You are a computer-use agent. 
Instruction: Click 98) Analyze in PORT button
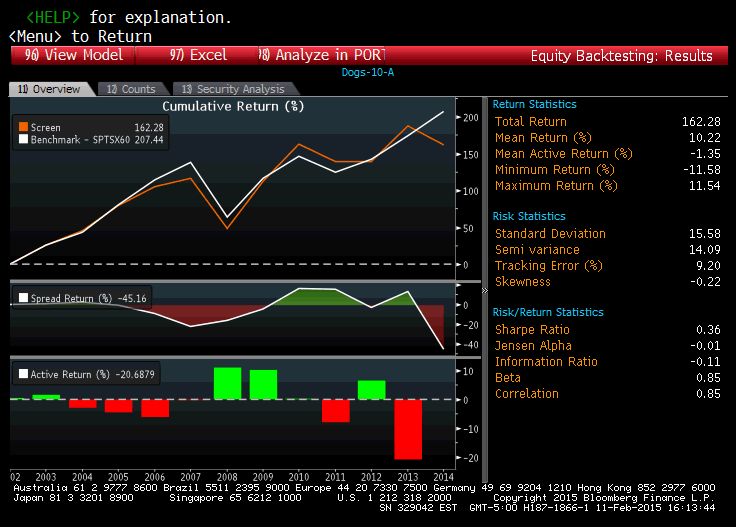[x=322, y=55]
